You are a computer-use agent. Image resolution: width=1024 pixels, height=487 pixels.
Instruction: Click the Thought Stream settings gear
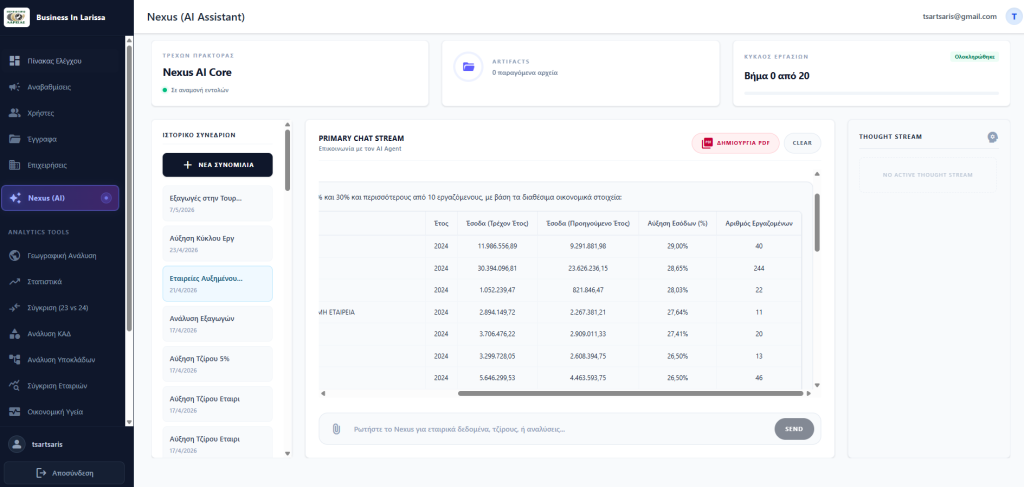[992, 137]
